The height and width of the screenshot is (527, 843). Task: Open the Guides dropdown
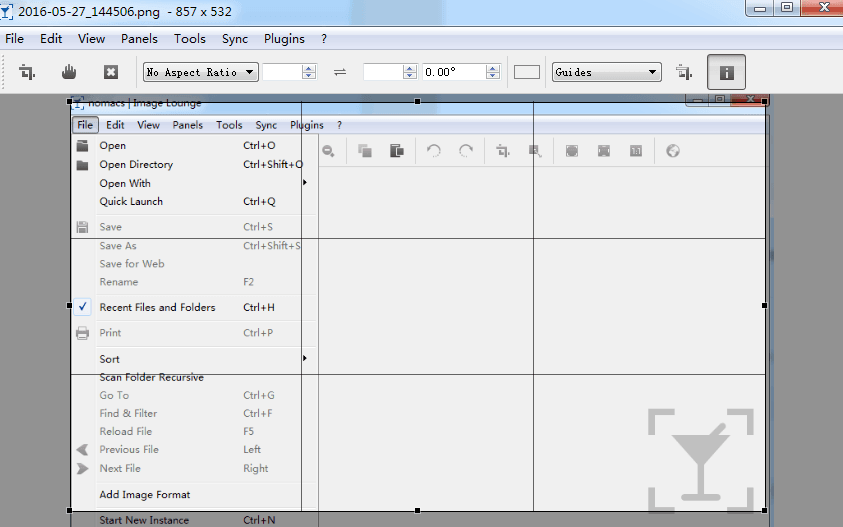pyautogui.click(x=607, y=72)
